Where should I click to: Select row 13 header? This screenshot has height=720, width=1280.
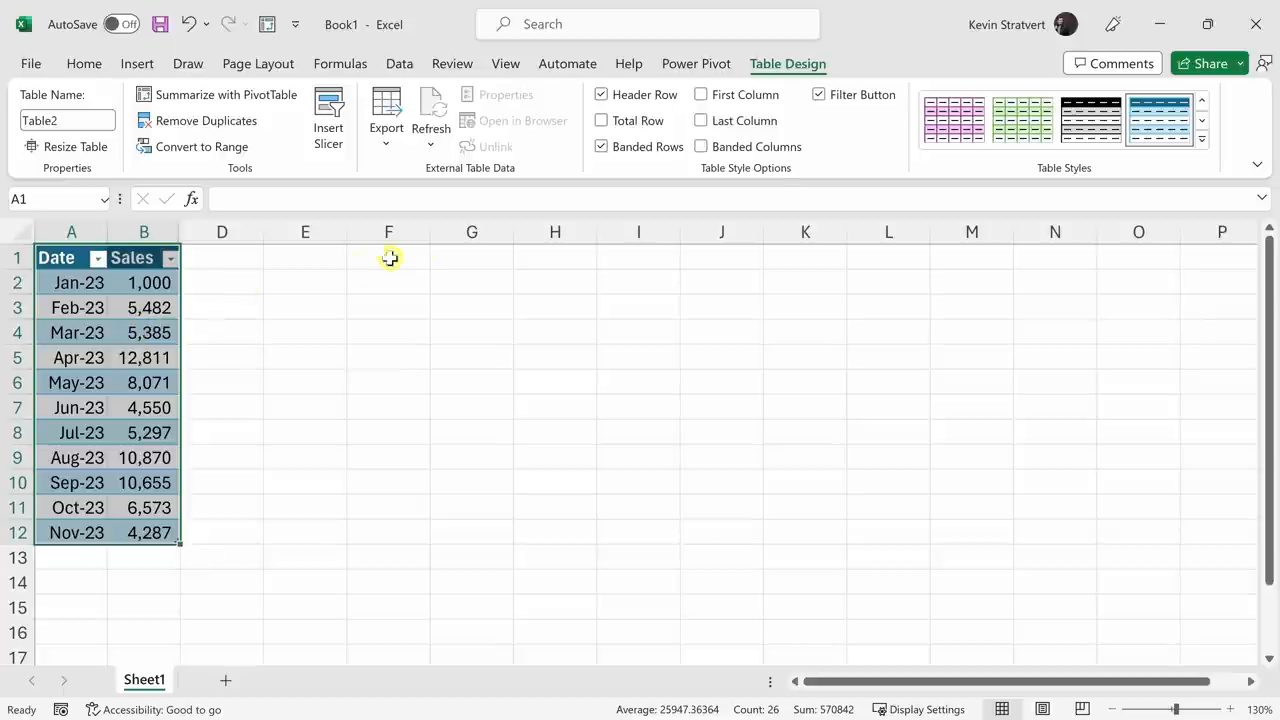pyautogui.click(x=17, y=558)
